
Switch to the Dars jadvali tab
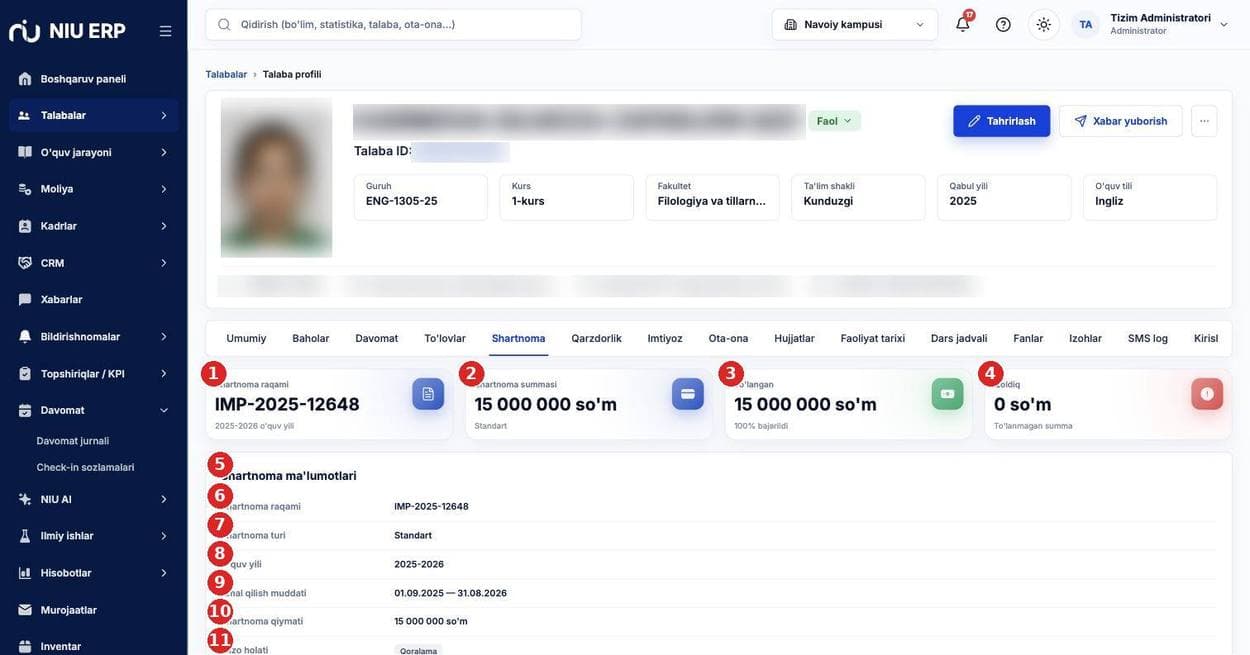(959, 338)
